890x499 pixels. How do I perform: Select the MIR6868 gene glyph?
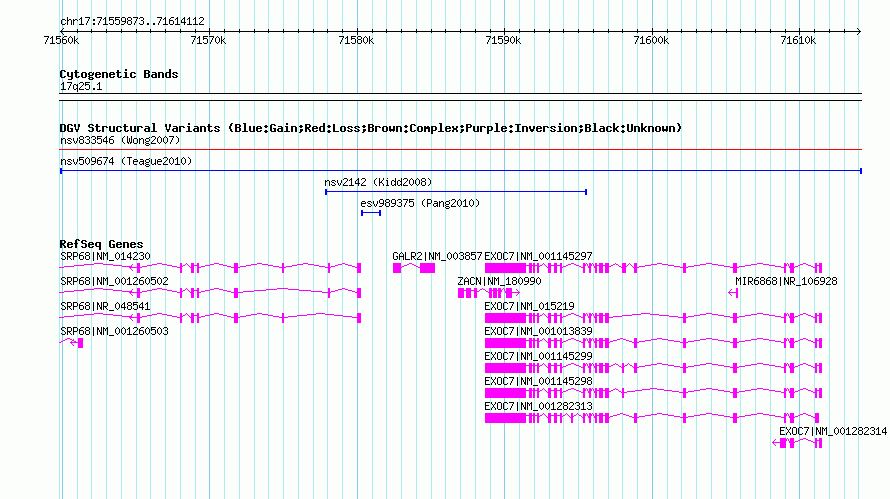(733, 293)
